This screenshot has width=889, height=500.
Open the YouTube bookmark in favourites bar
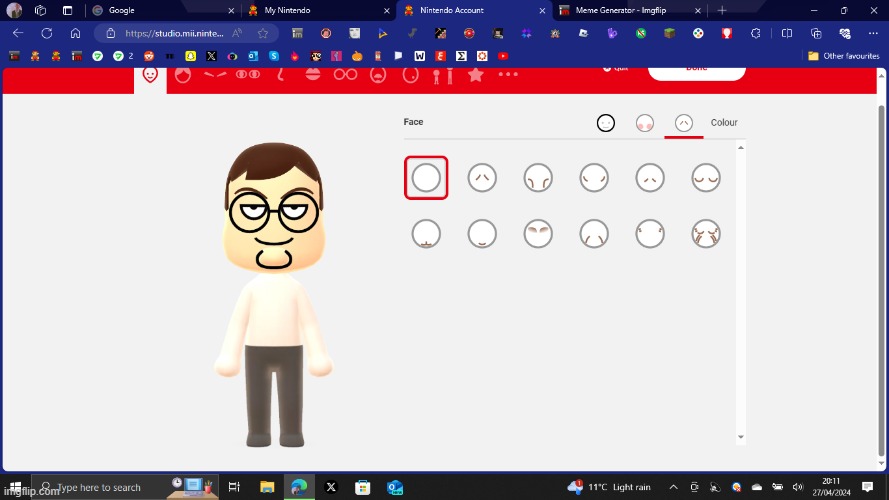pos(503,56)
